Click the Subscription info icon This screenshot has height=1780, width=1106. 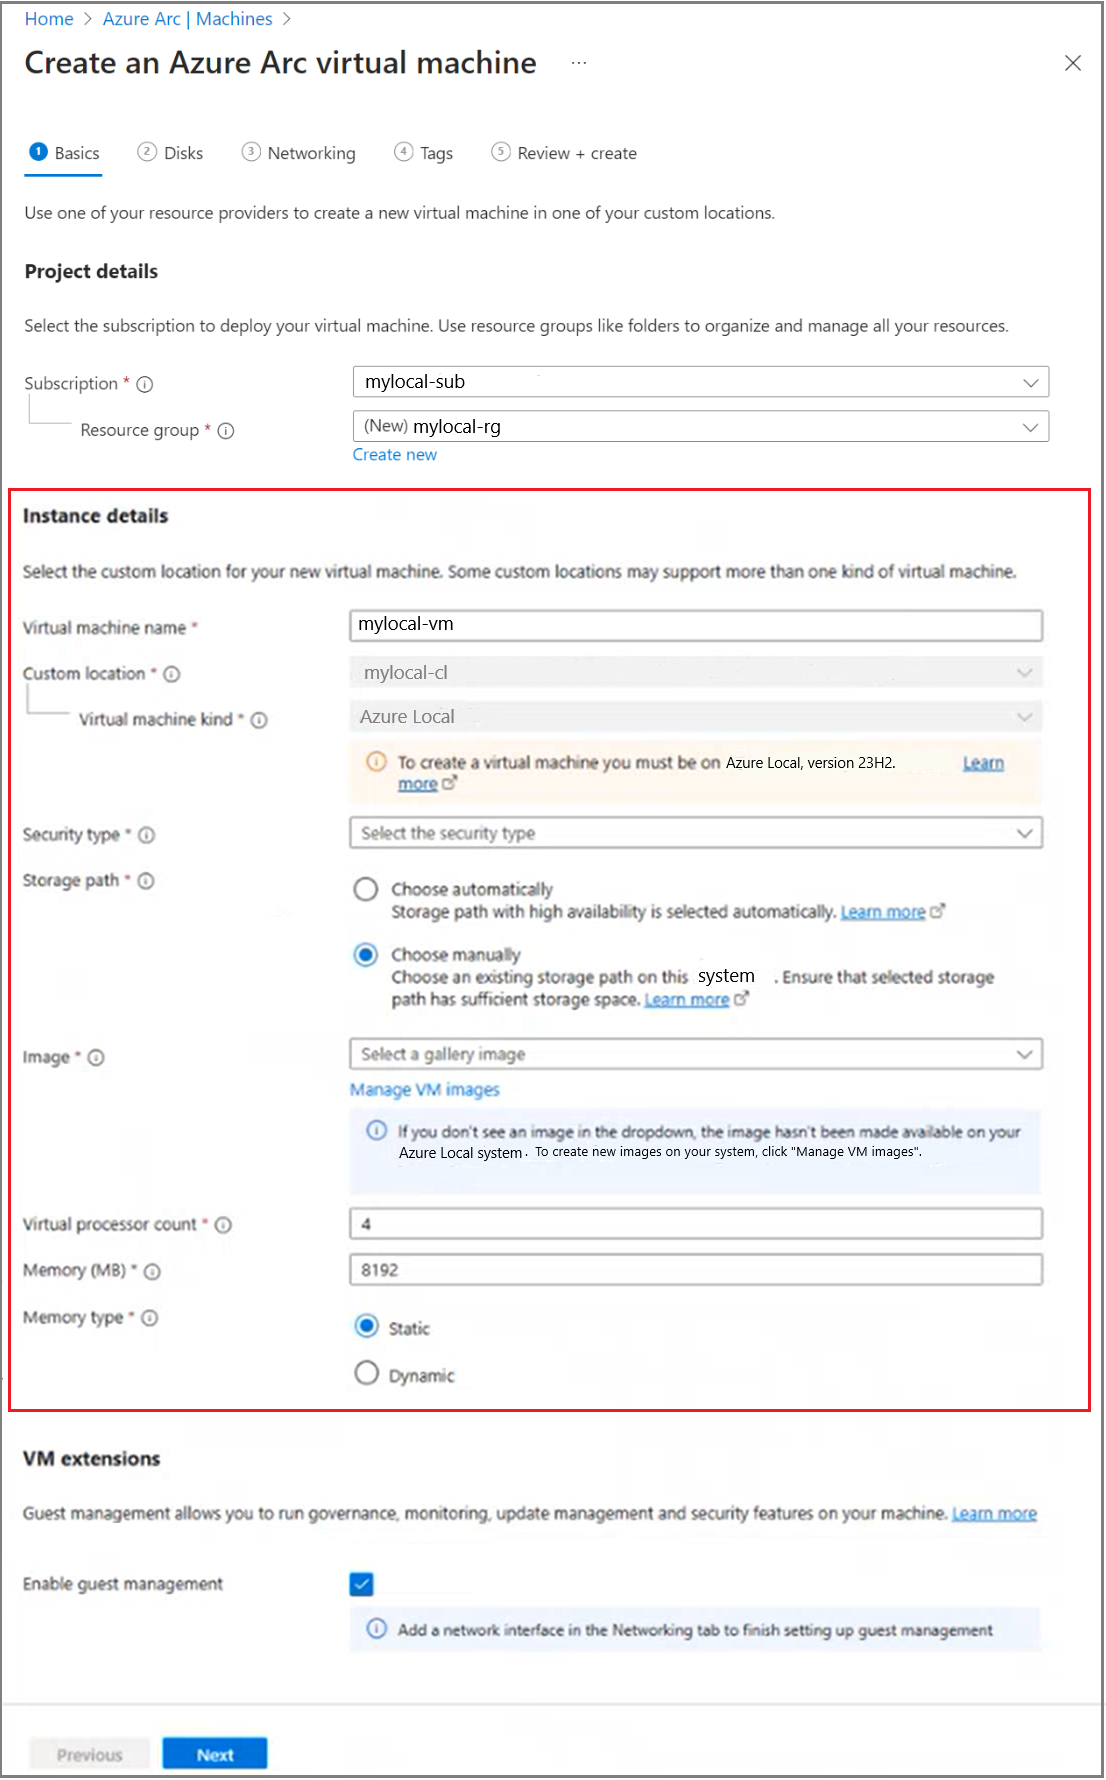[145, 384]
